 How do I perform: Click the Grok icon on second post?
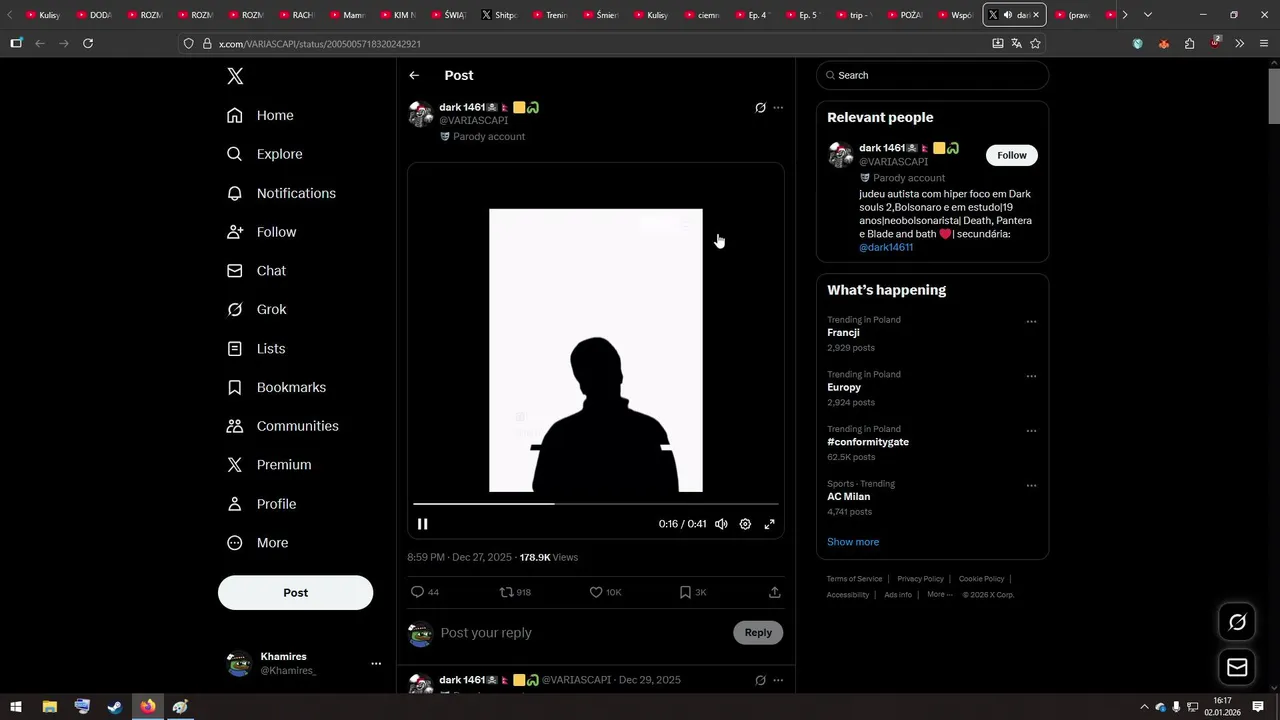[760, 680]
